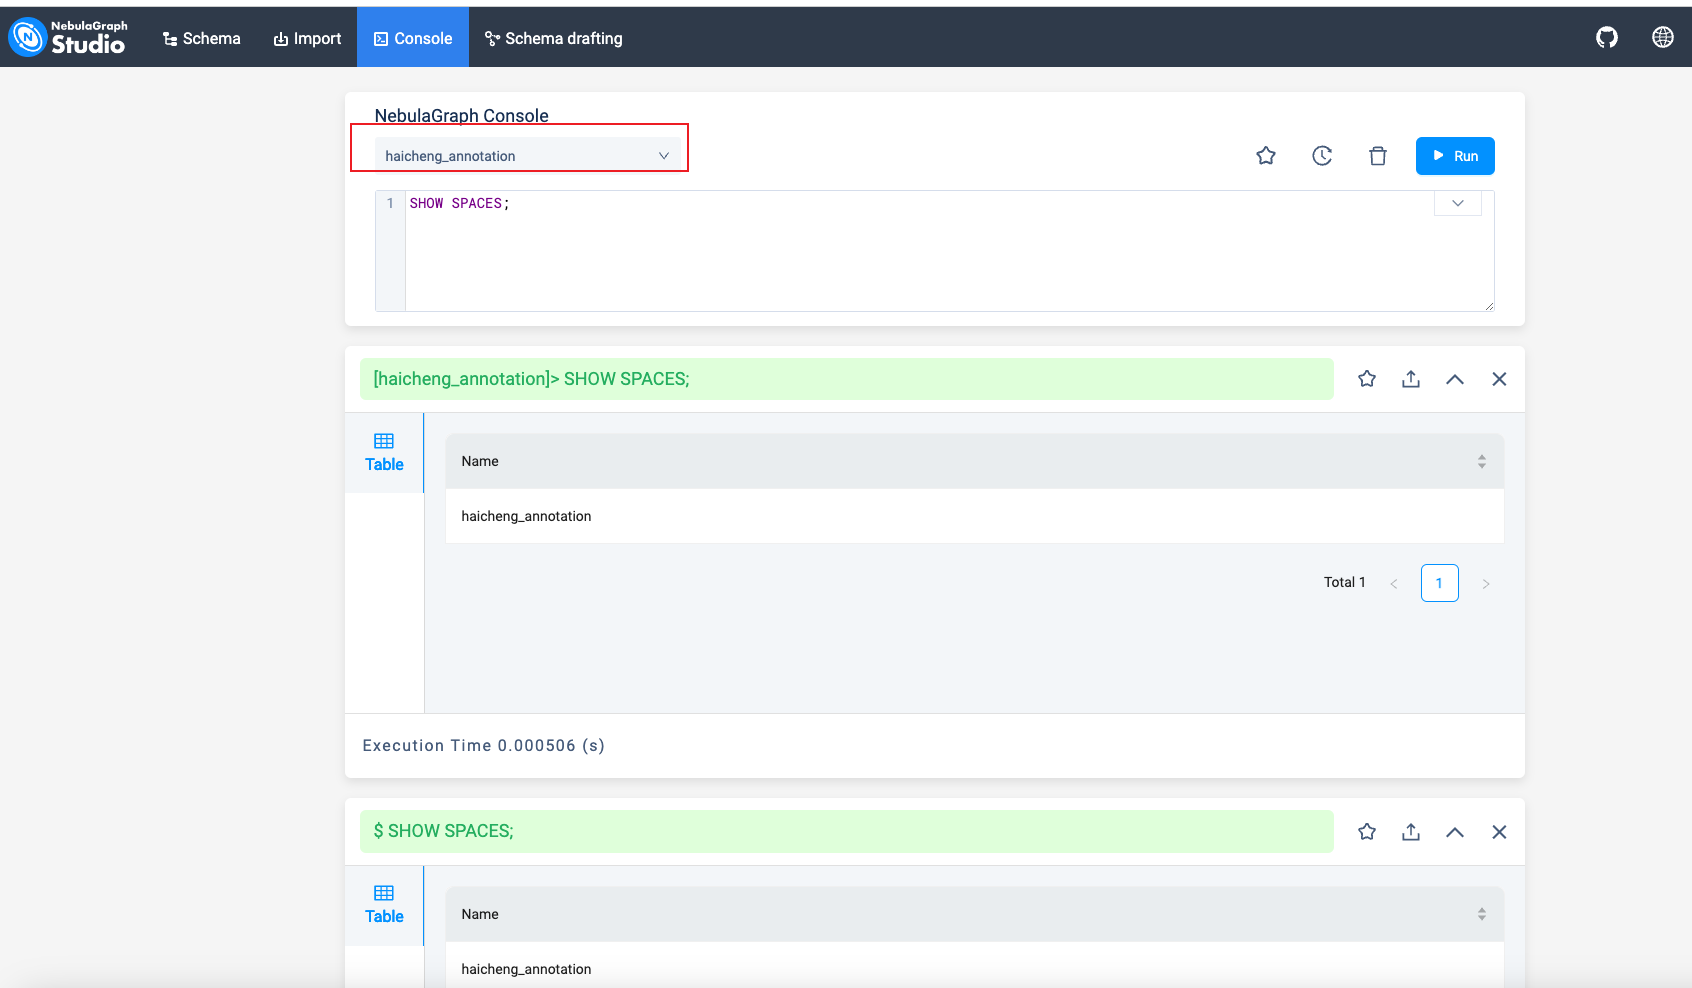The height and width of the screenshot is (988, 1692).
Task: Select the Table view in first result
Action: pos(384,453)
